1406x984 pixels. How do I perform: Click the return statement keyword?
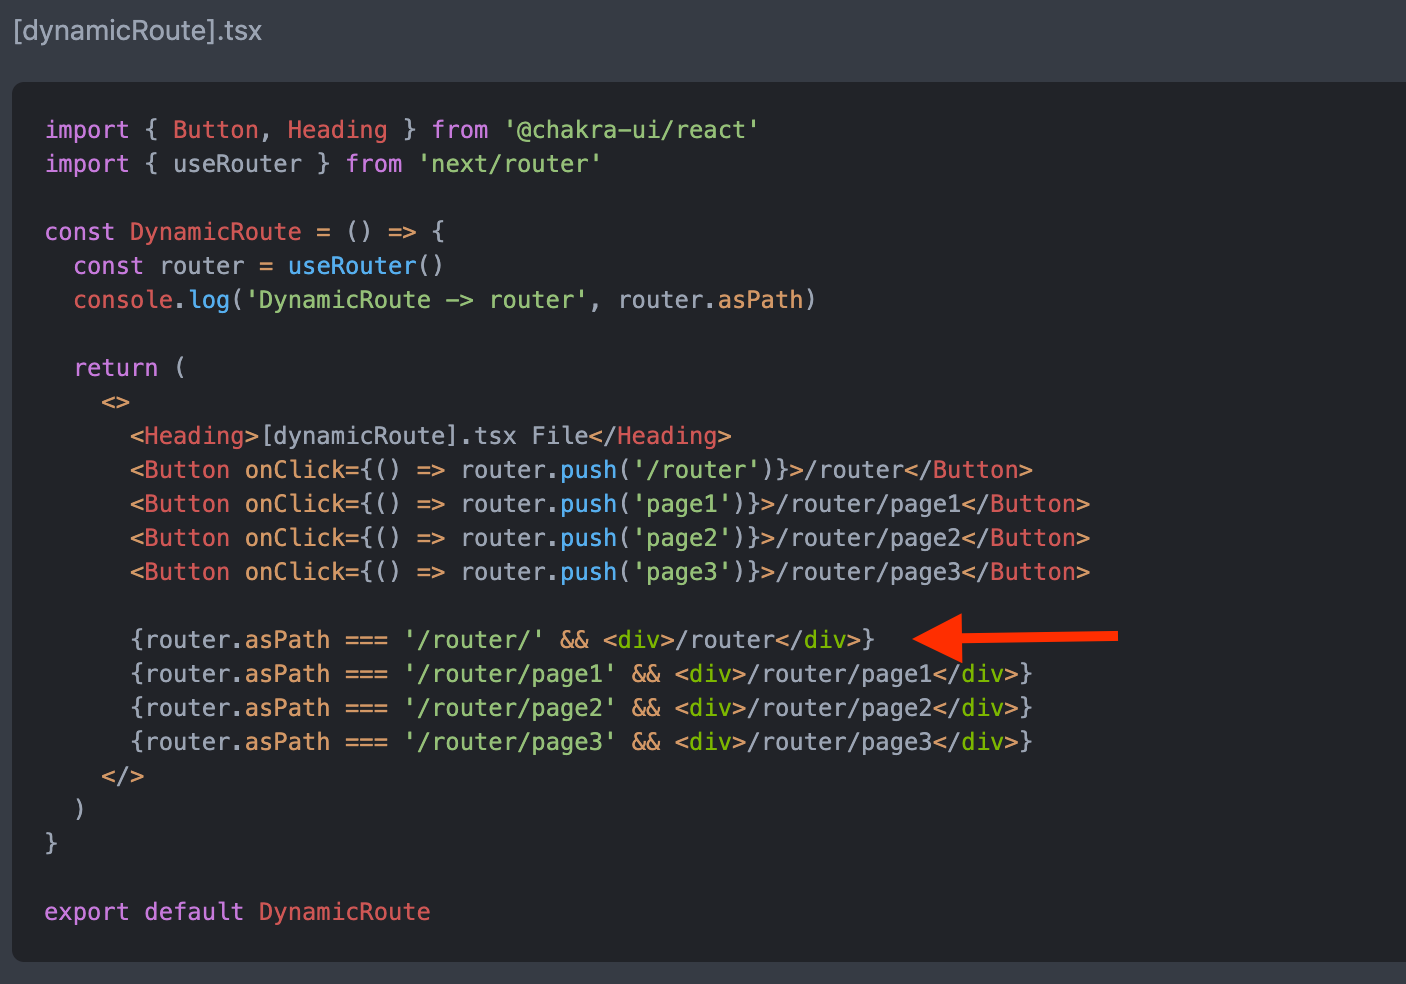(x=116, y=367)
